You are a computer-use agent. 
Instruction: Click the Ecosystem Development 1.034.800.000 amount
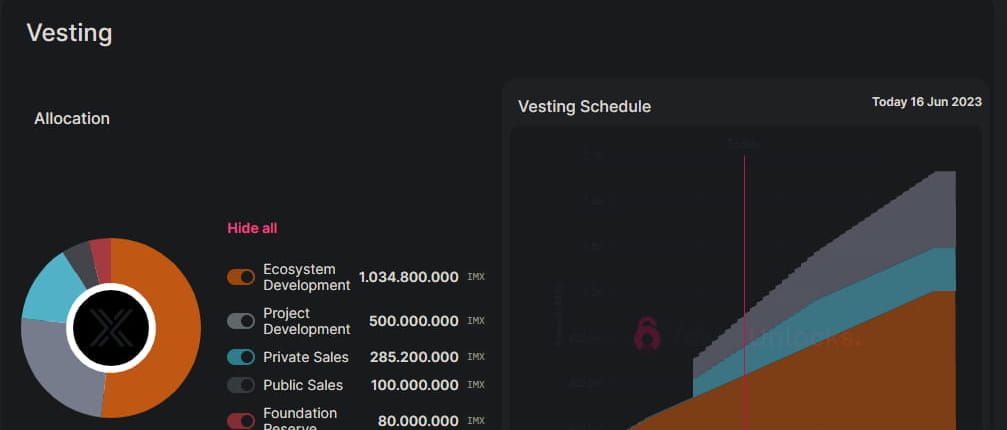click(408, 277)
